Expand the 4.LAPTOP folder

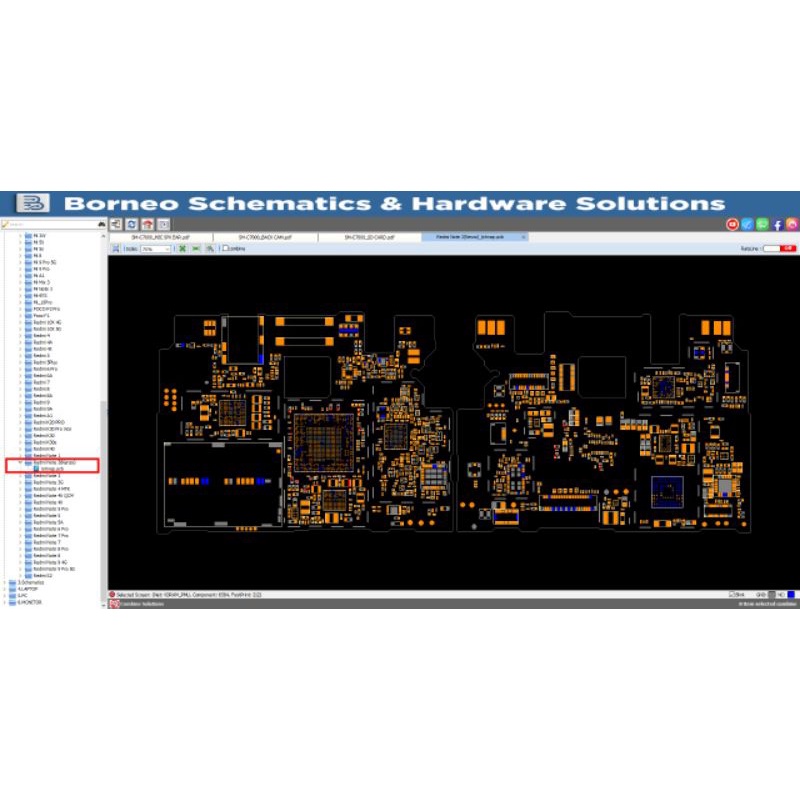pos(5,589)
